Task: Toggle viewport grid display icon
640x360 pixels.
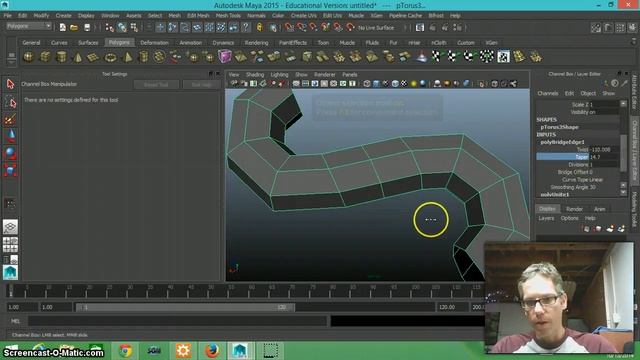Action: click(x=296, y=84)
